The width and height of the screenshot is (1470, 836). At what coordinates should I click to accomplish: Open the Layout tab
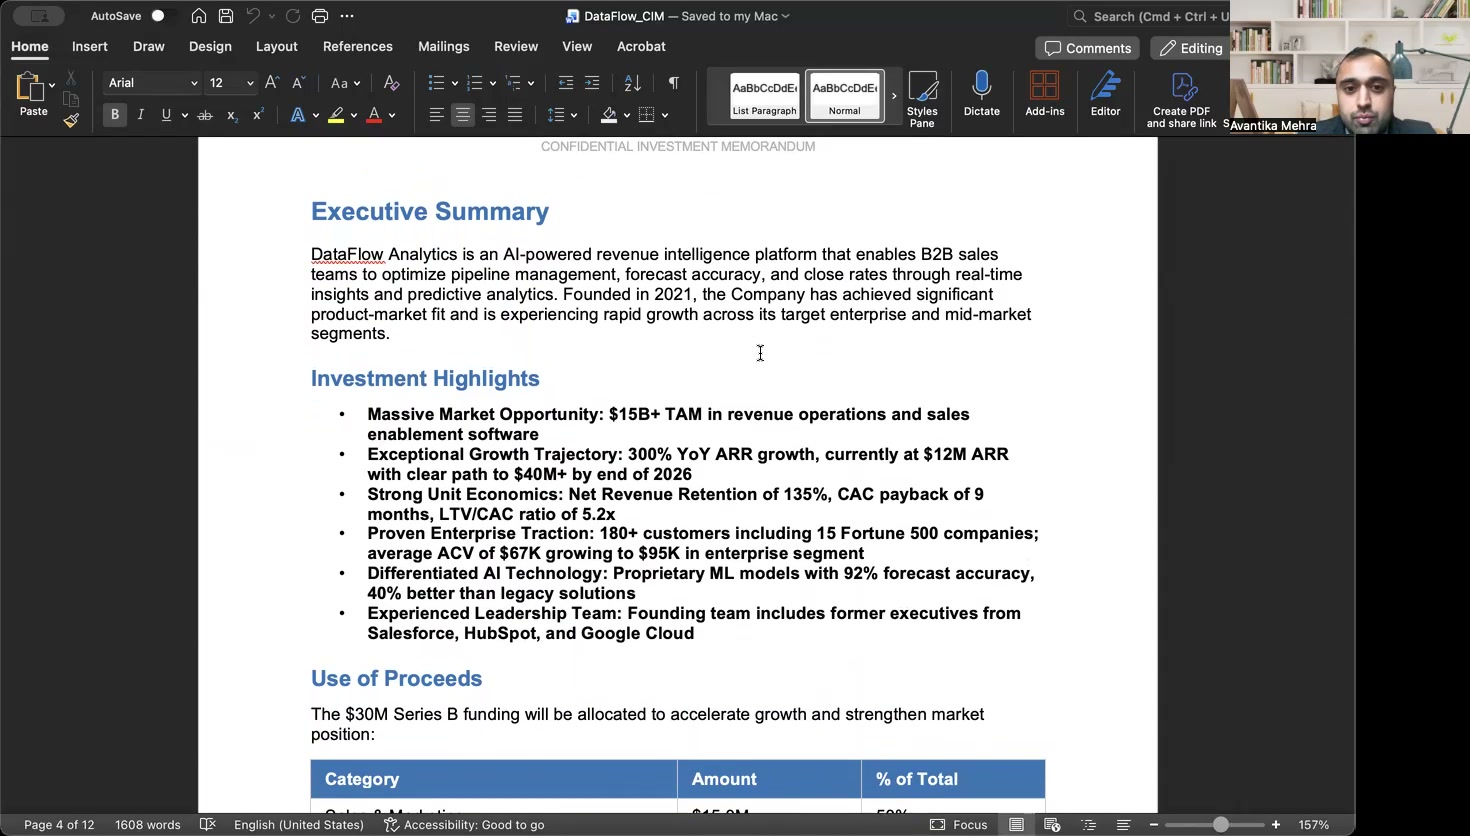pos(277,46)
